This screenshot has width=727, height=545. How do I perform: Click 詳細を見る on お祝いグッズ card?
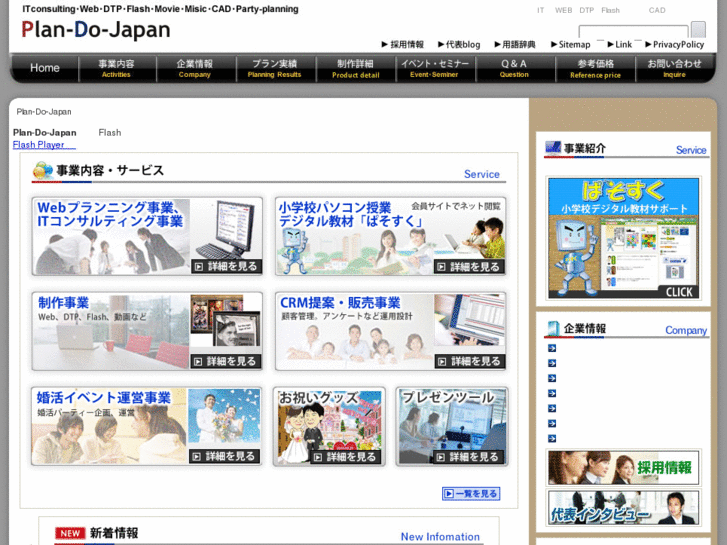click(x=345, y=457)
